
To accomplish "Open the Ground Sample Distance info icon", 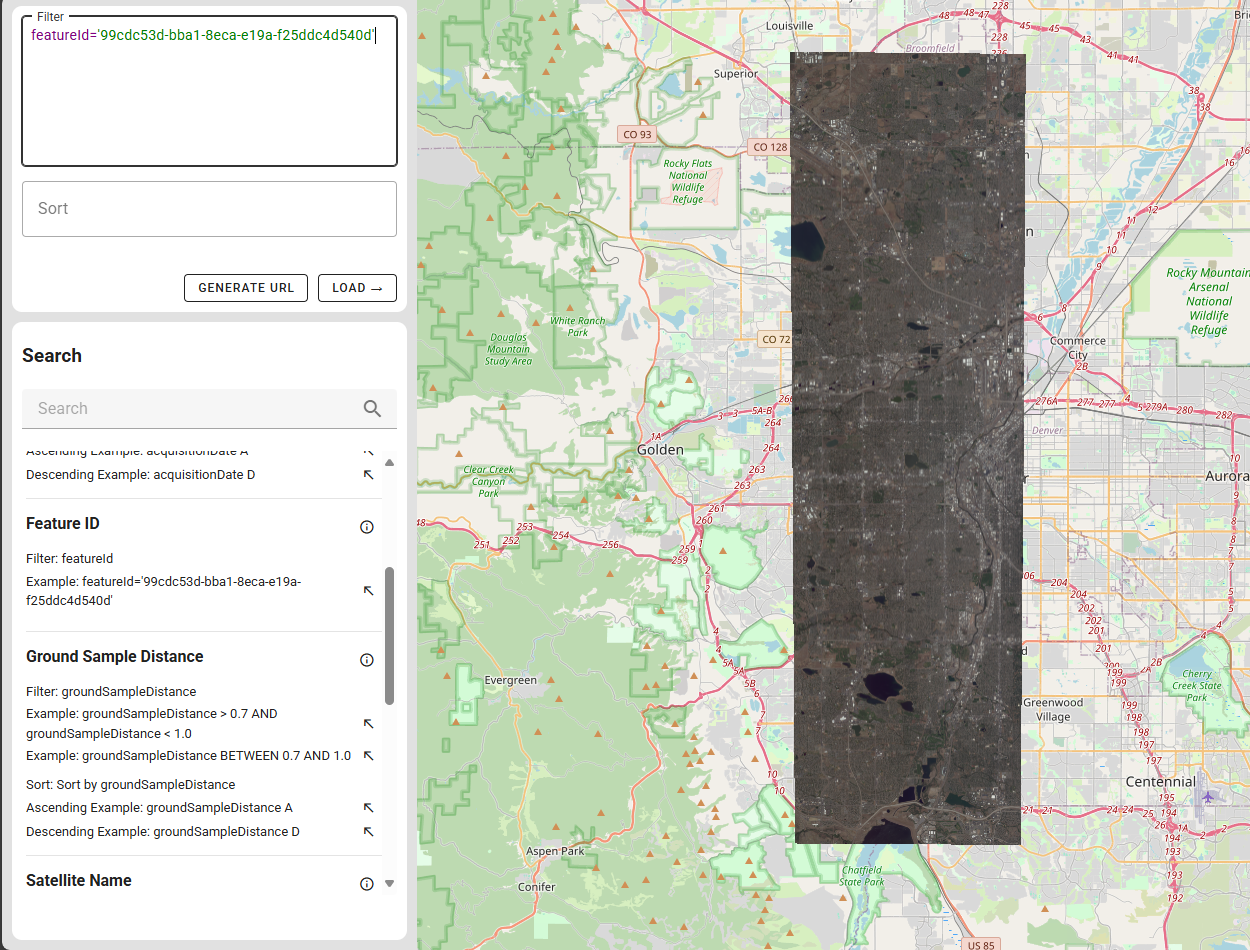I will [367, 660].
